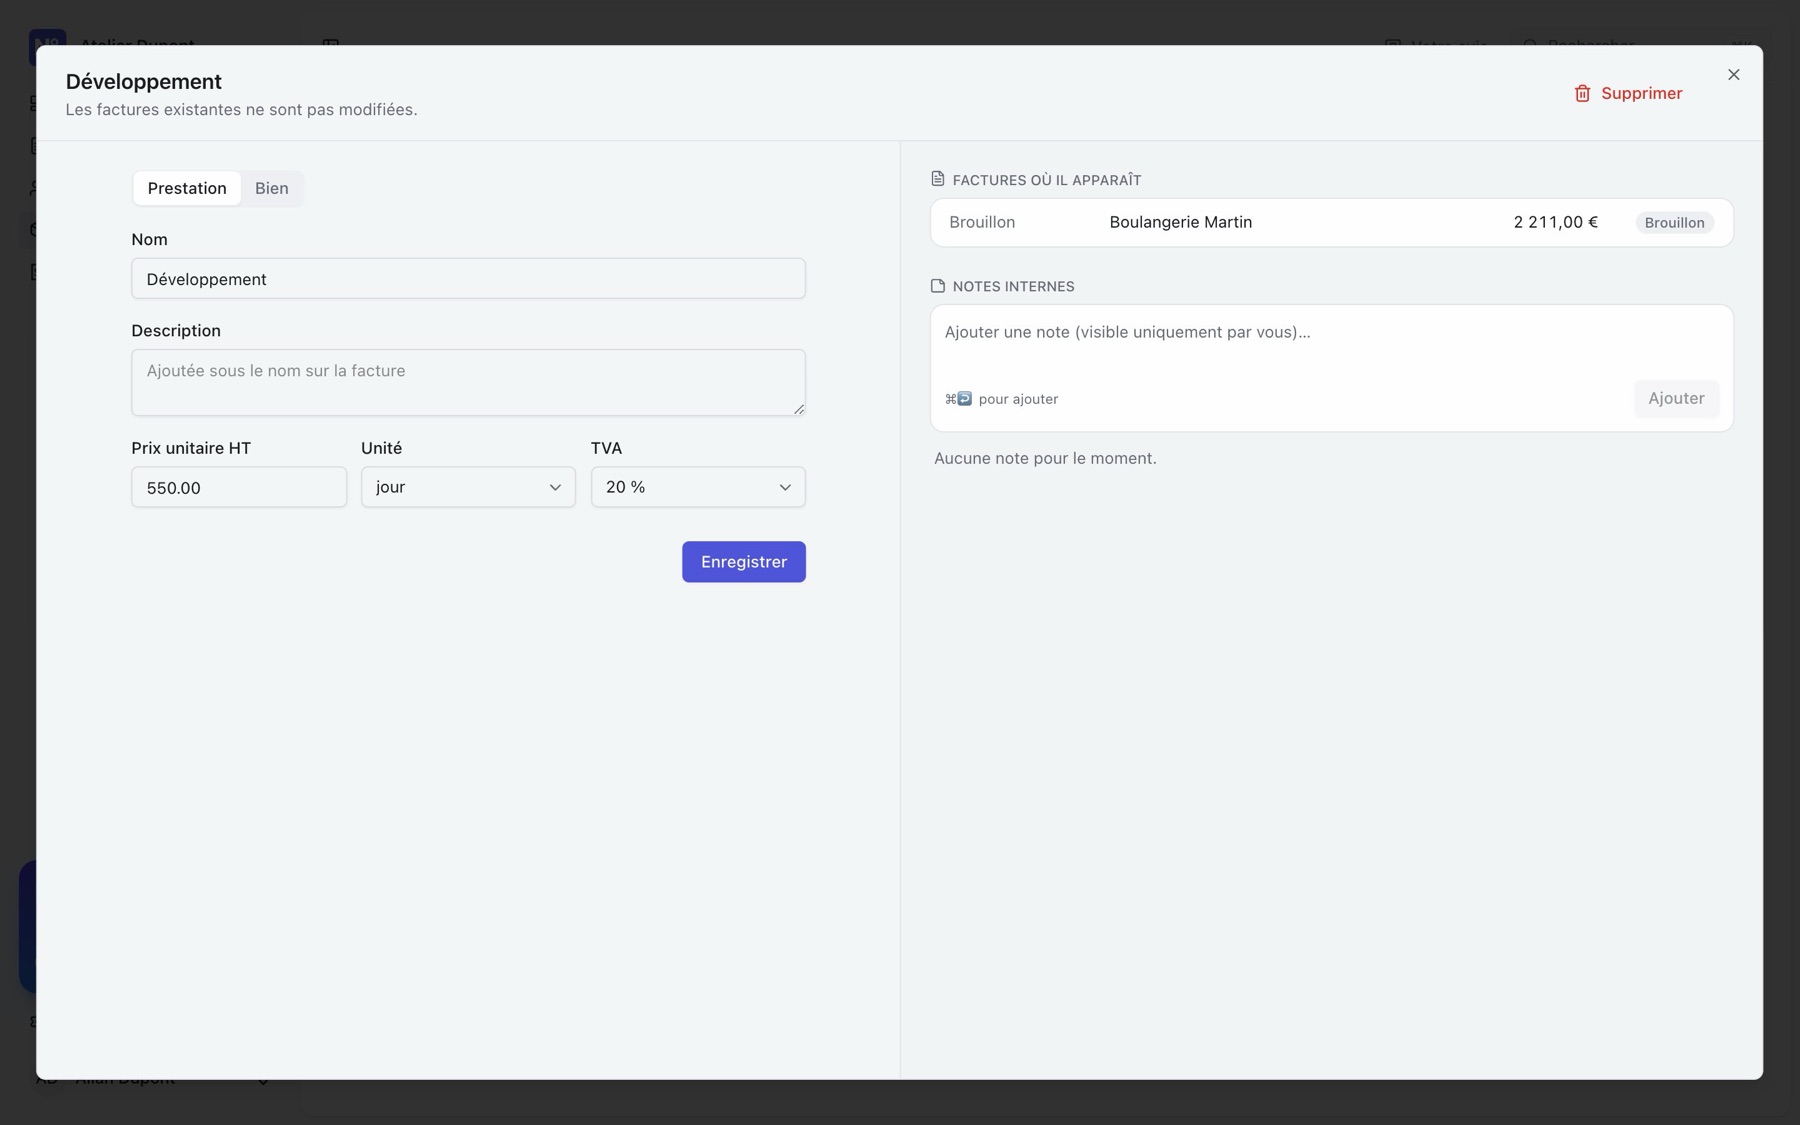
Task: Click the note icon beside Notes internes
Action: click(937, 286)
